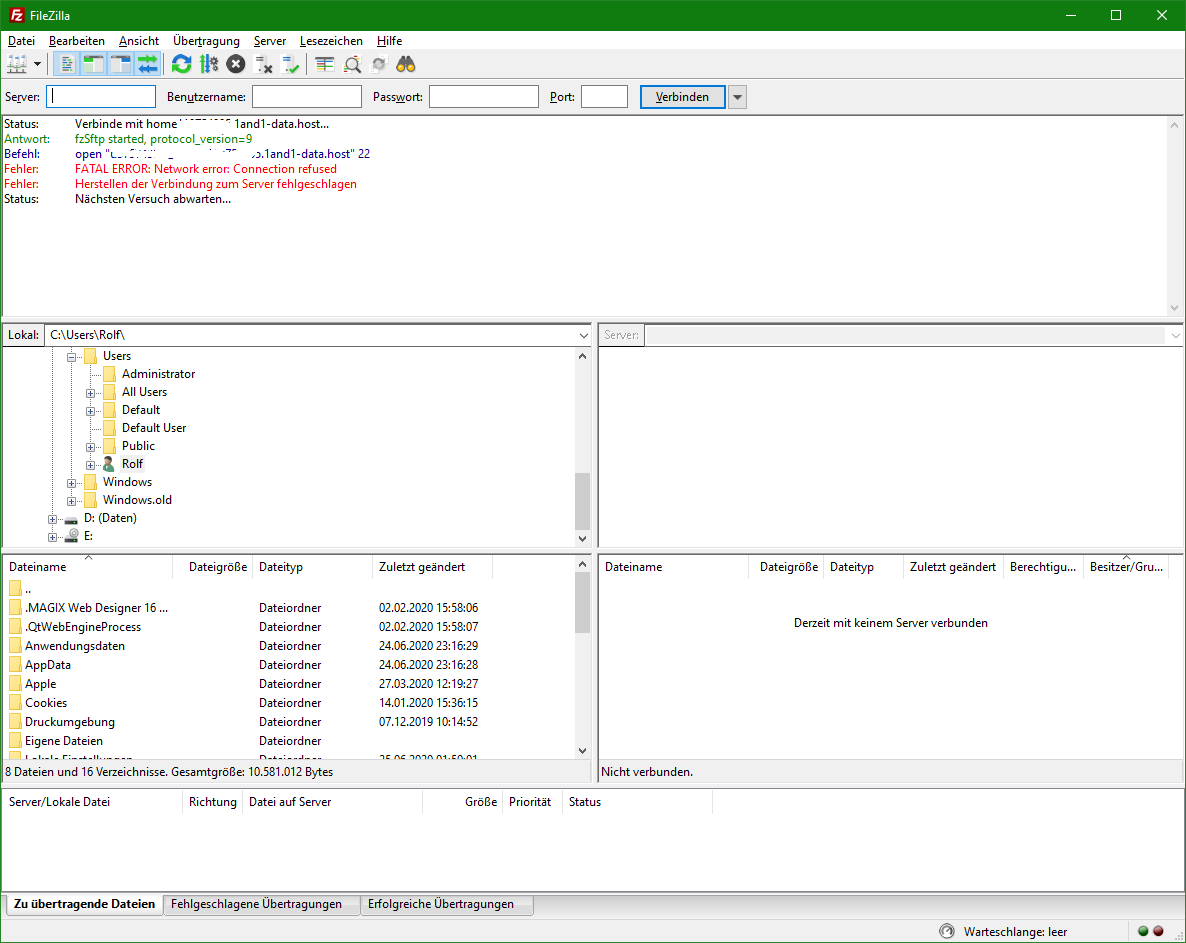This screenshot has height=943, width=1186.
Task: Toggle message log display
Action: (x=67, y=64)
